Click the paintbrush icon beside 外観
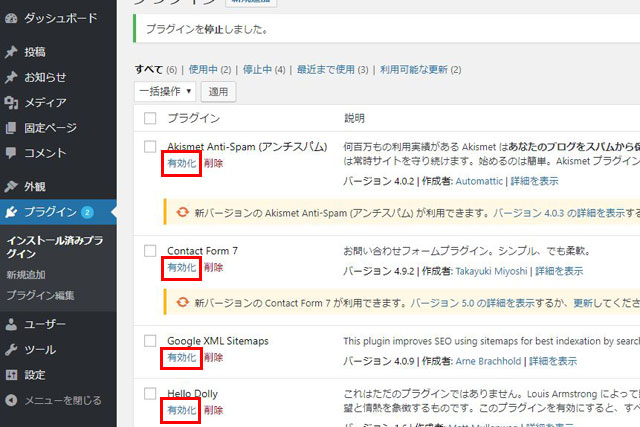This screenshot has height=427, width=640. click(x=11, y=187)
